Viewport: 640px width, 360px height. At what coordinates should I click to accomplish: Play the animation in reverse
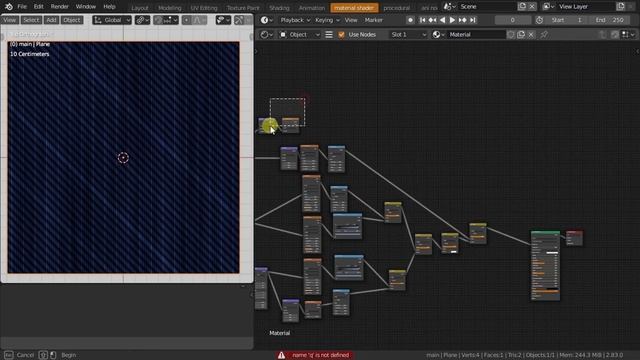(442, 20)
